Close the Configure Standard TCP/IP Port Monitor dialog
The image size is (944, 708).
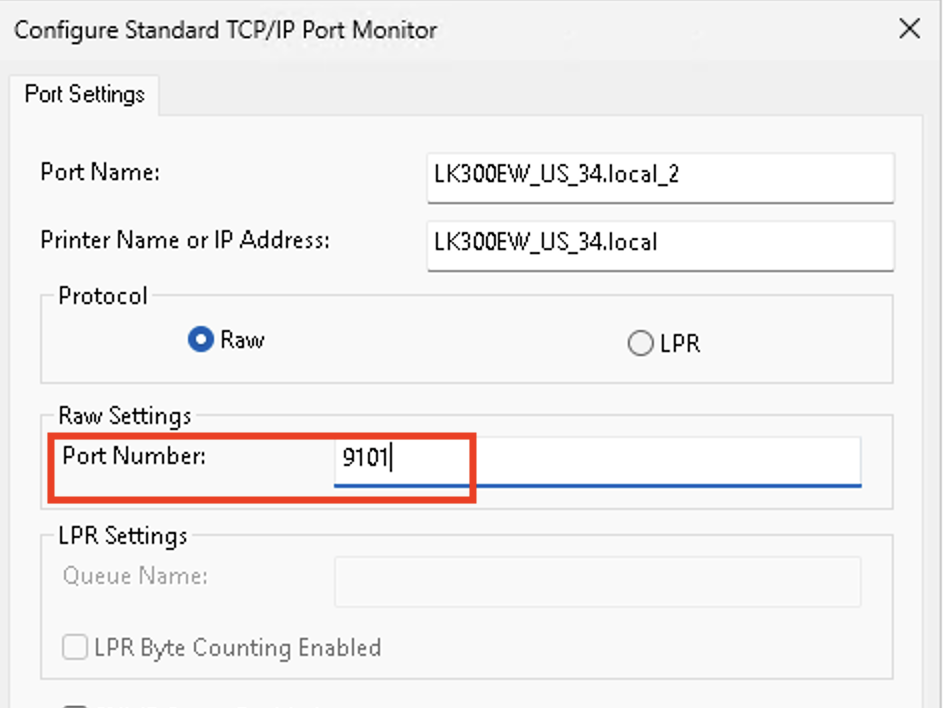pyautogui.click(x=909, y=29)
